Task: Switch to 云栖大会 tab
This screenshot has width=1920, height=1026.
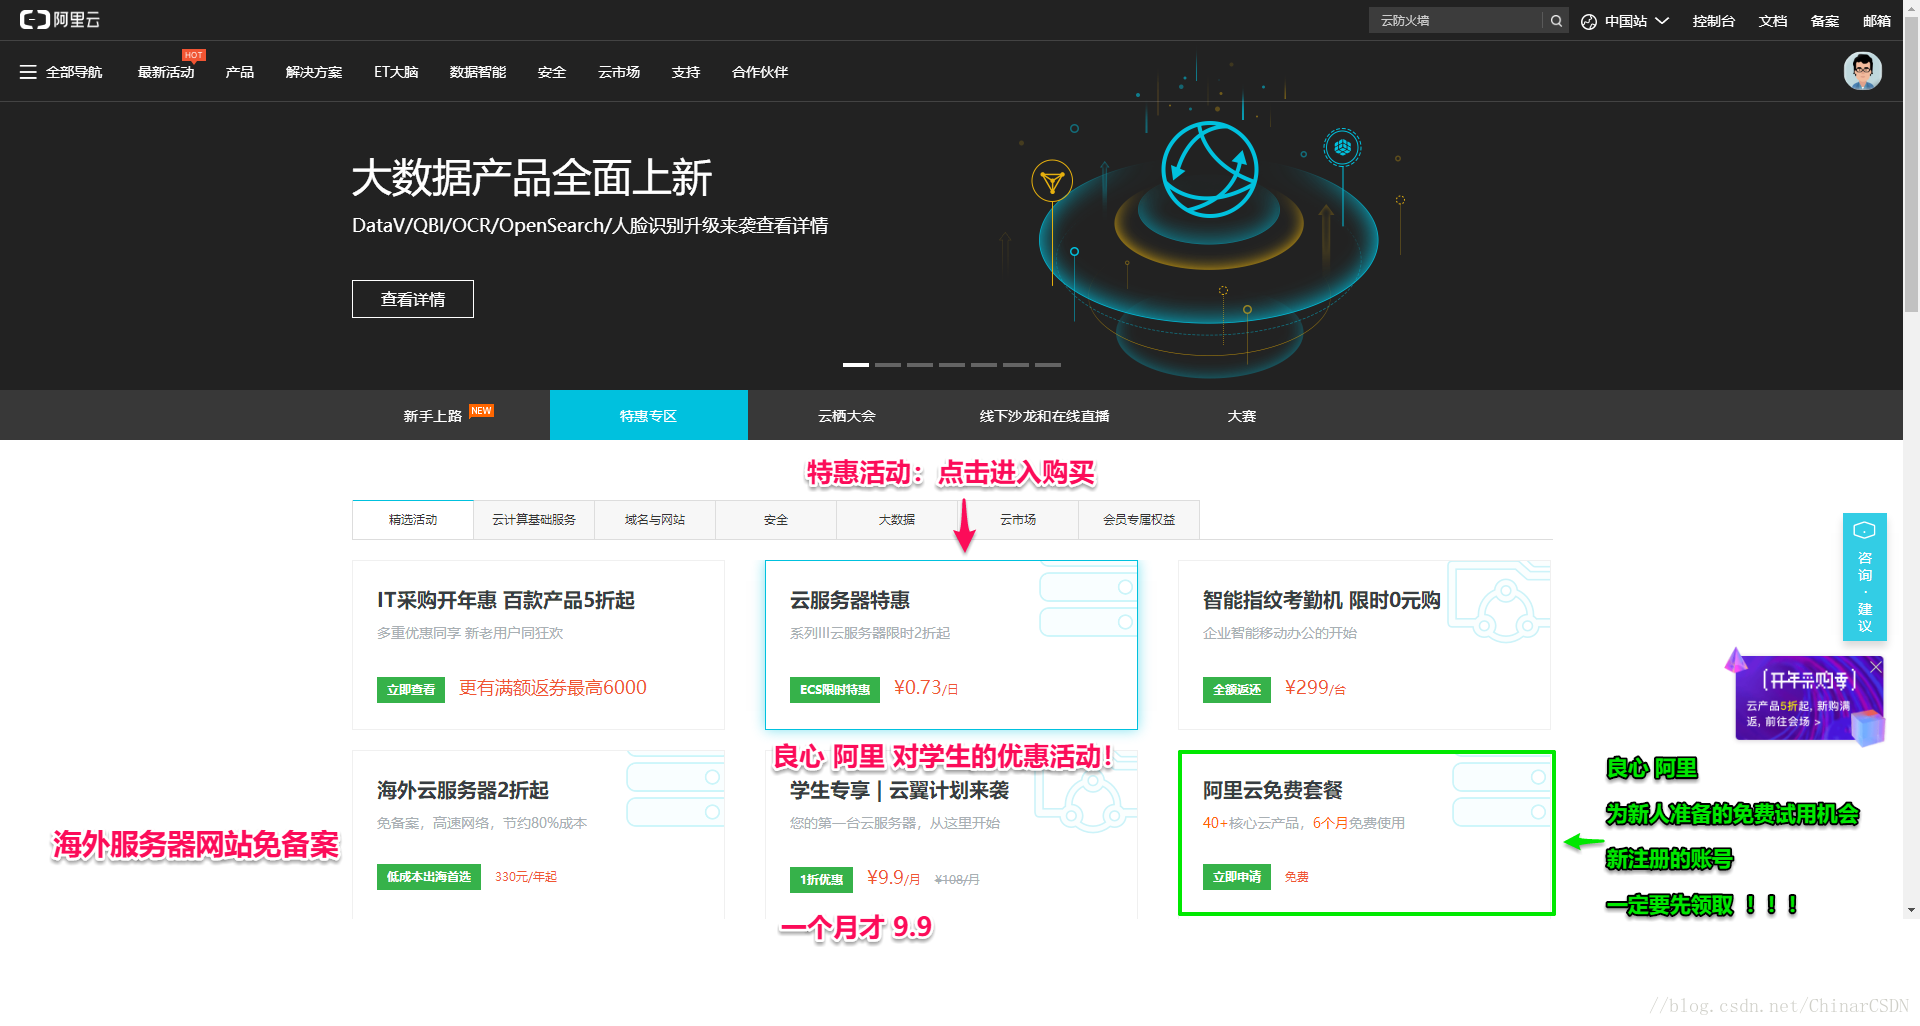Action: tap(847, 415)
